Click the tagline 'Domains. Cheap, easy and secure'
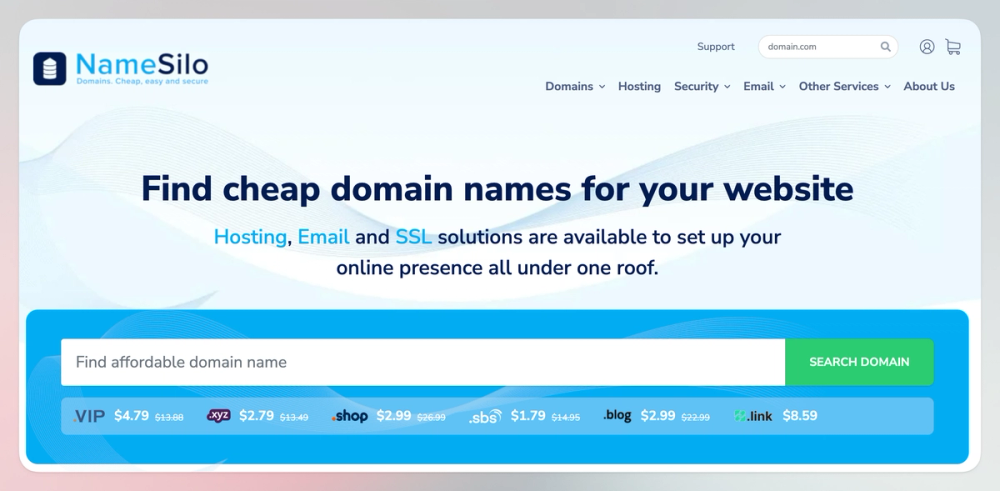Viewport: 1000px width, 491px height. 142,82
